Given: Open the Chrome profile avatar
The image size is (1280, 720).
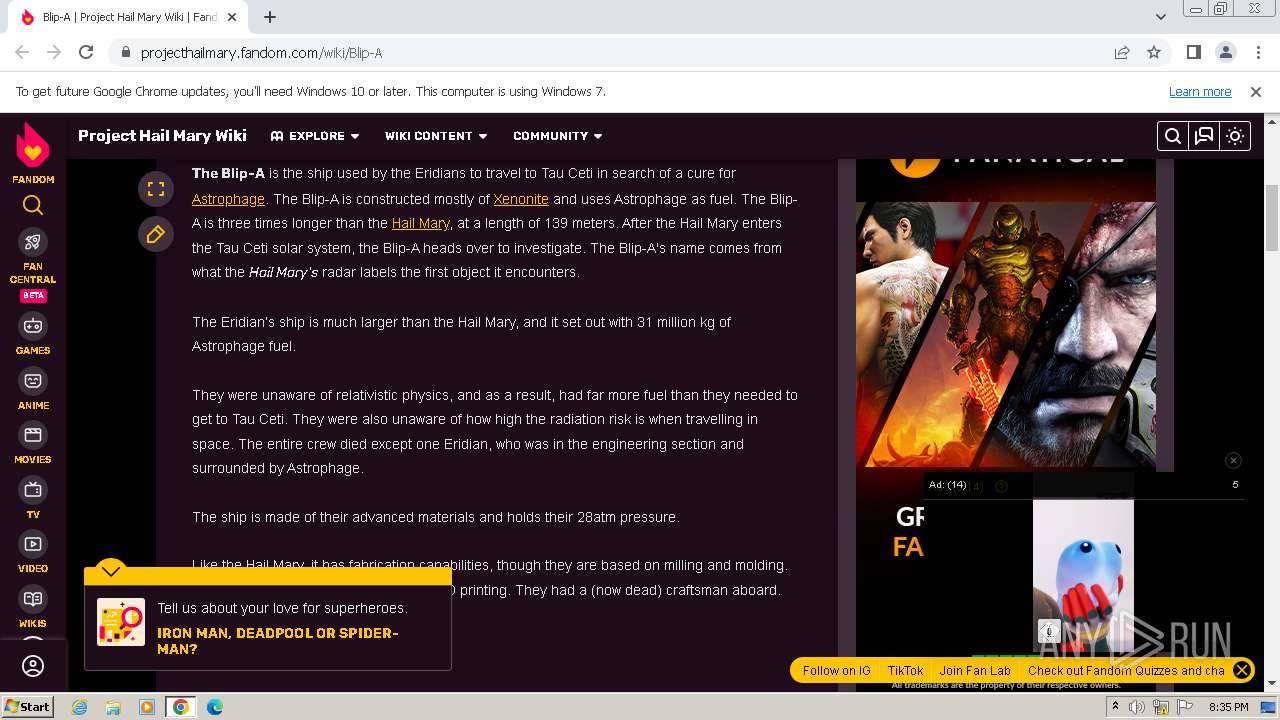Looking at the screenshot, I should (1225, 52).
